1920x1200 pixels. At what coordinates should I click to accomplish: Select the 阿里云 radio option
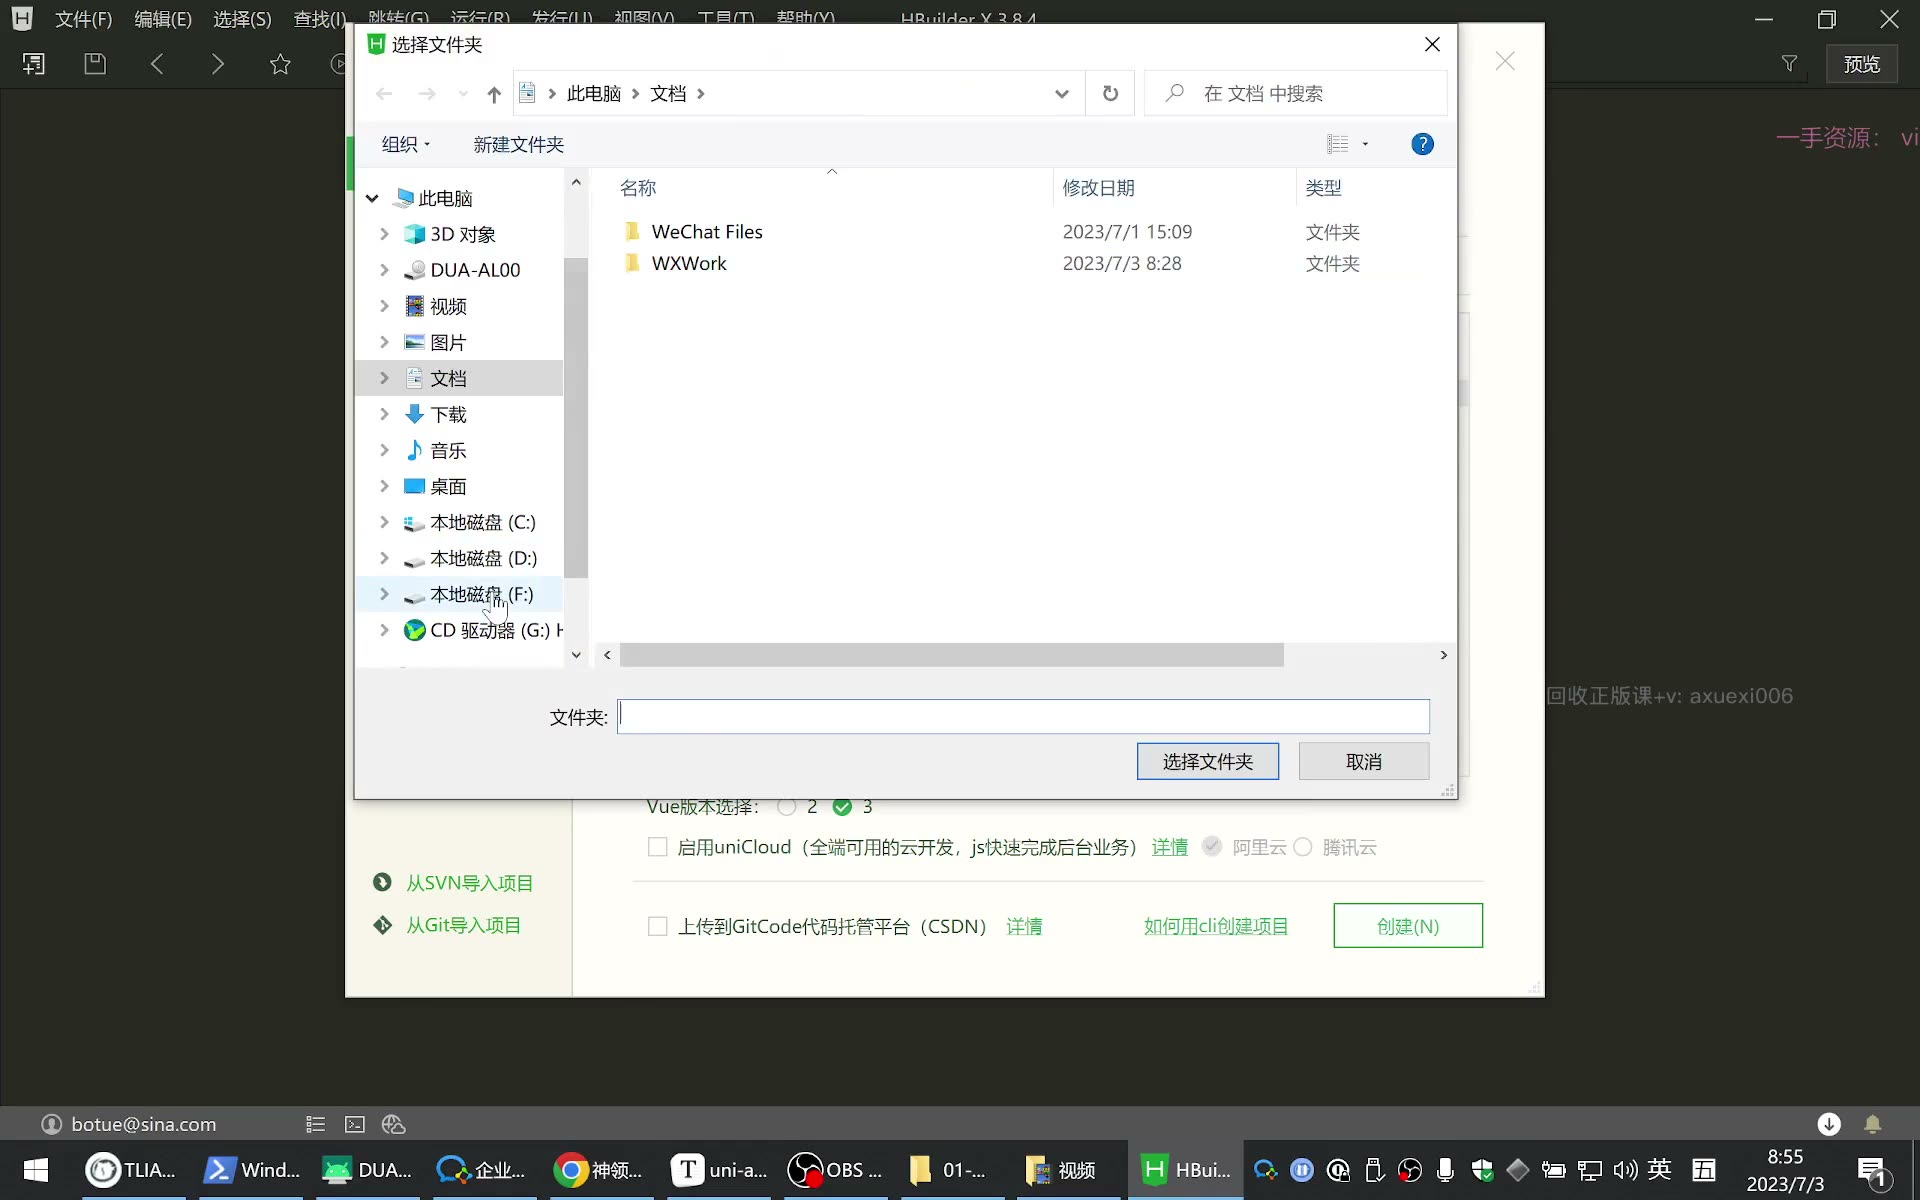1212,846
